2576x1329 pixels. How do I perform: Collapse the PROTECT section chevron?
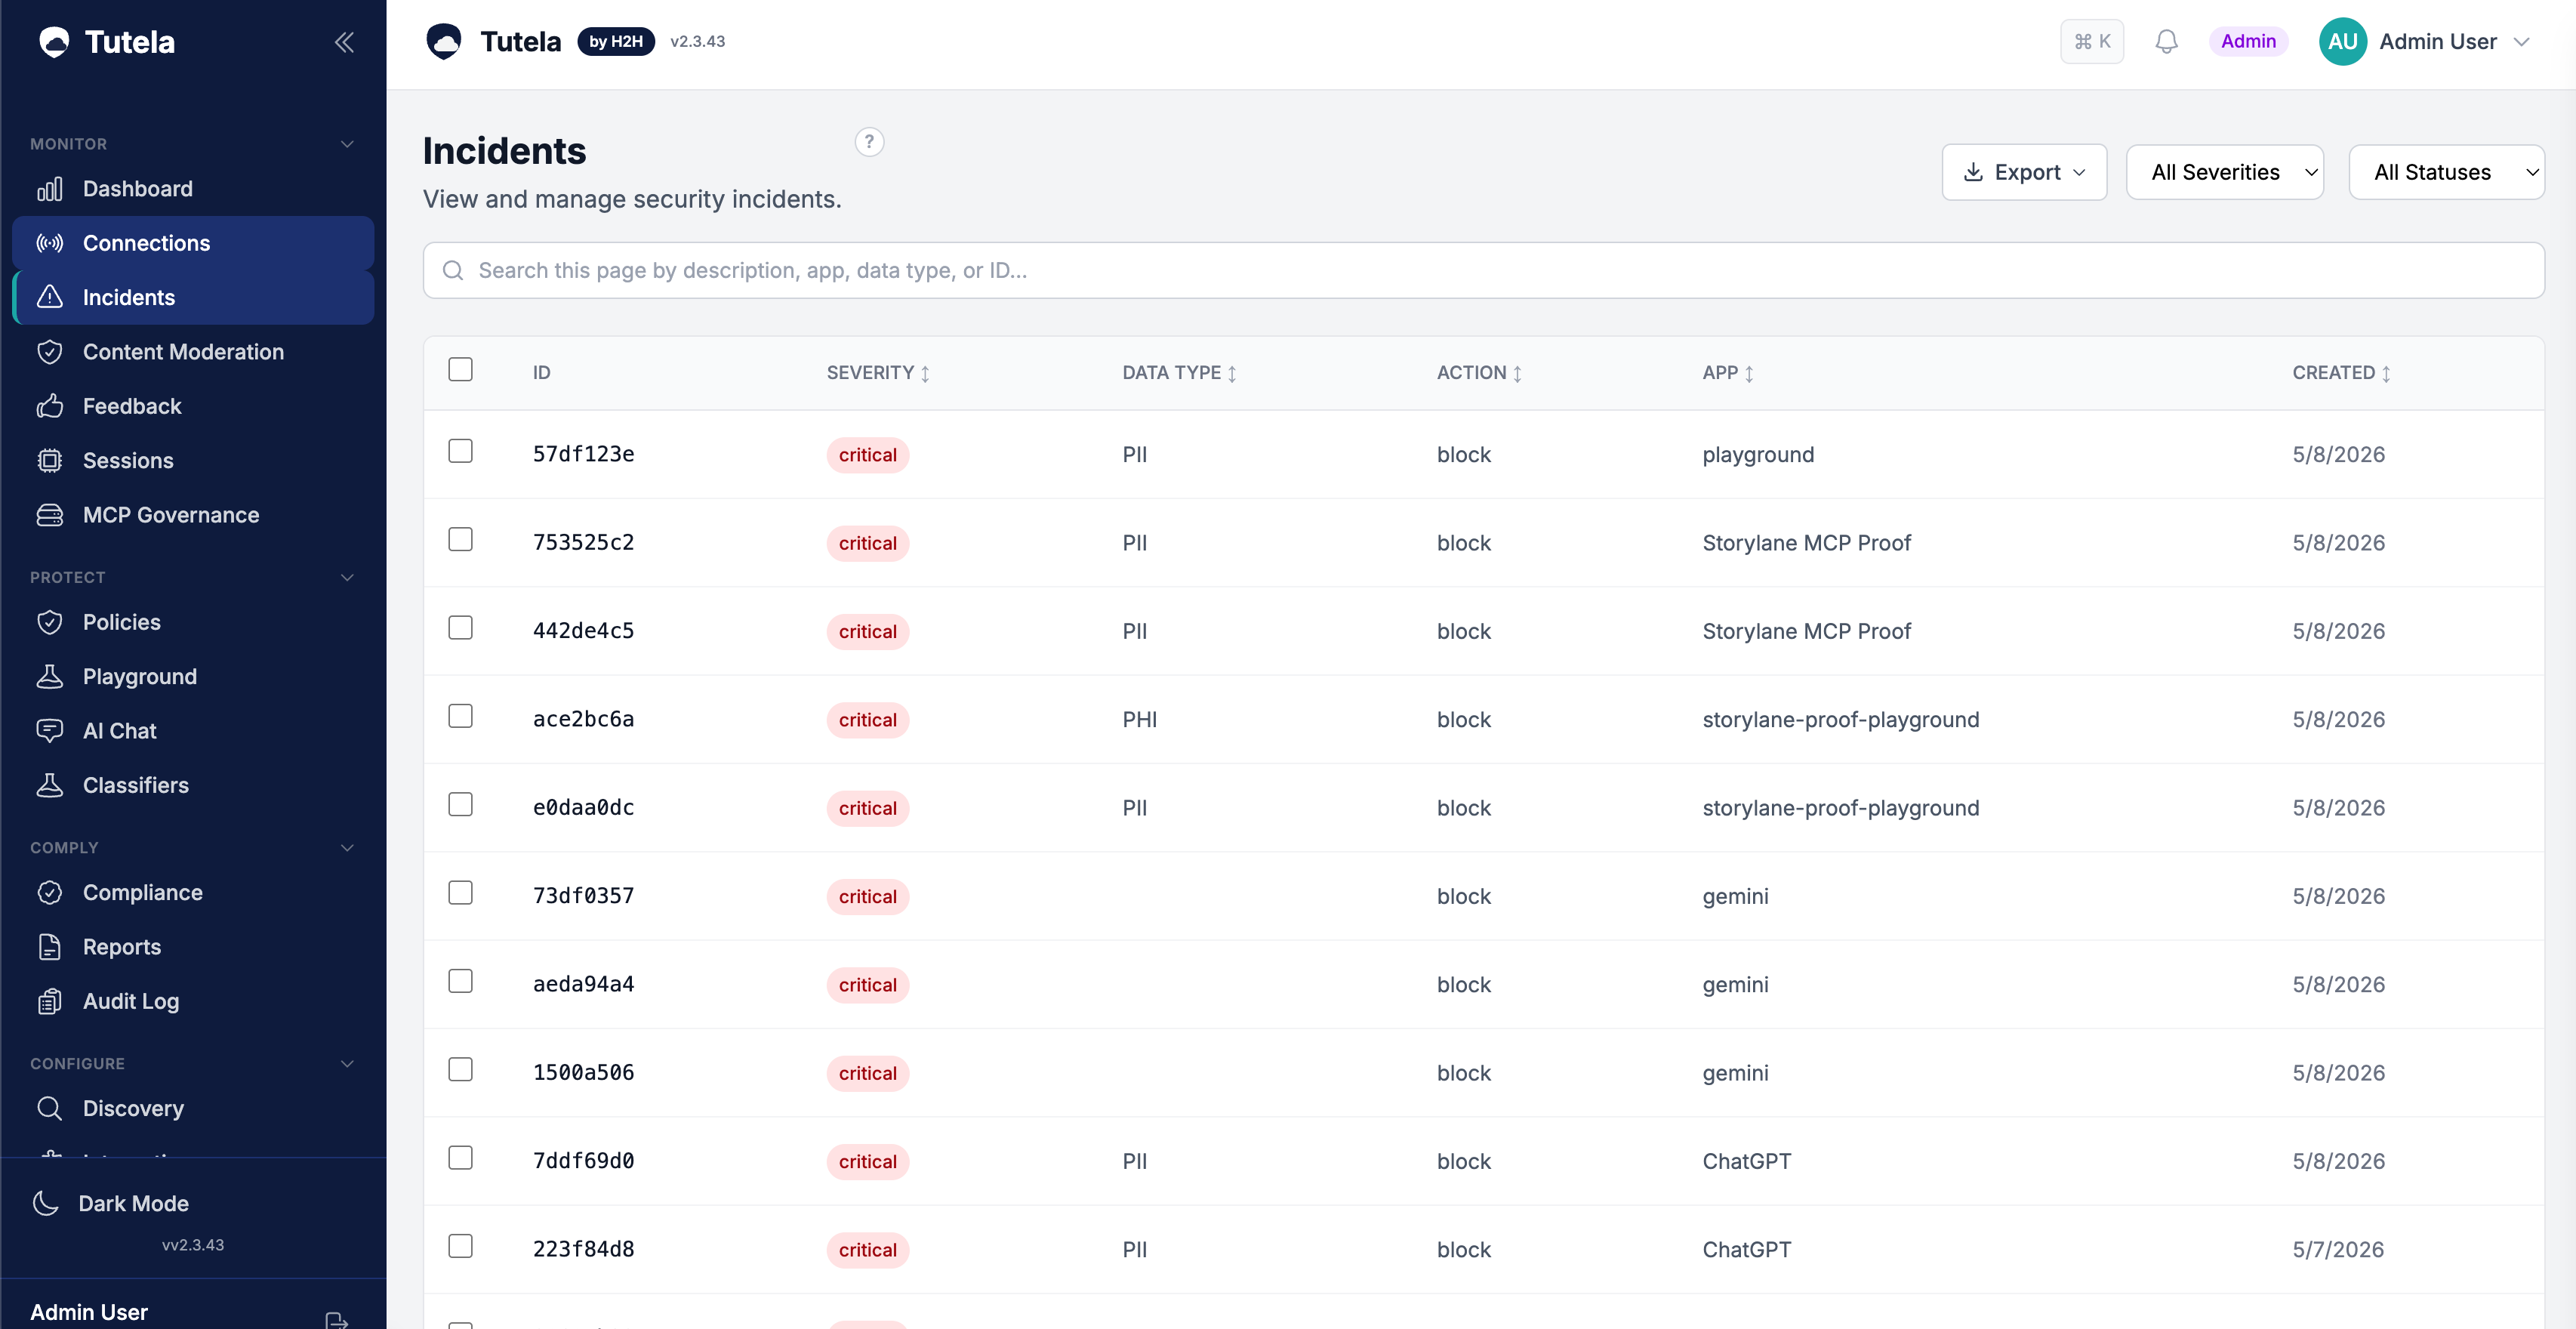coord(347,577)
